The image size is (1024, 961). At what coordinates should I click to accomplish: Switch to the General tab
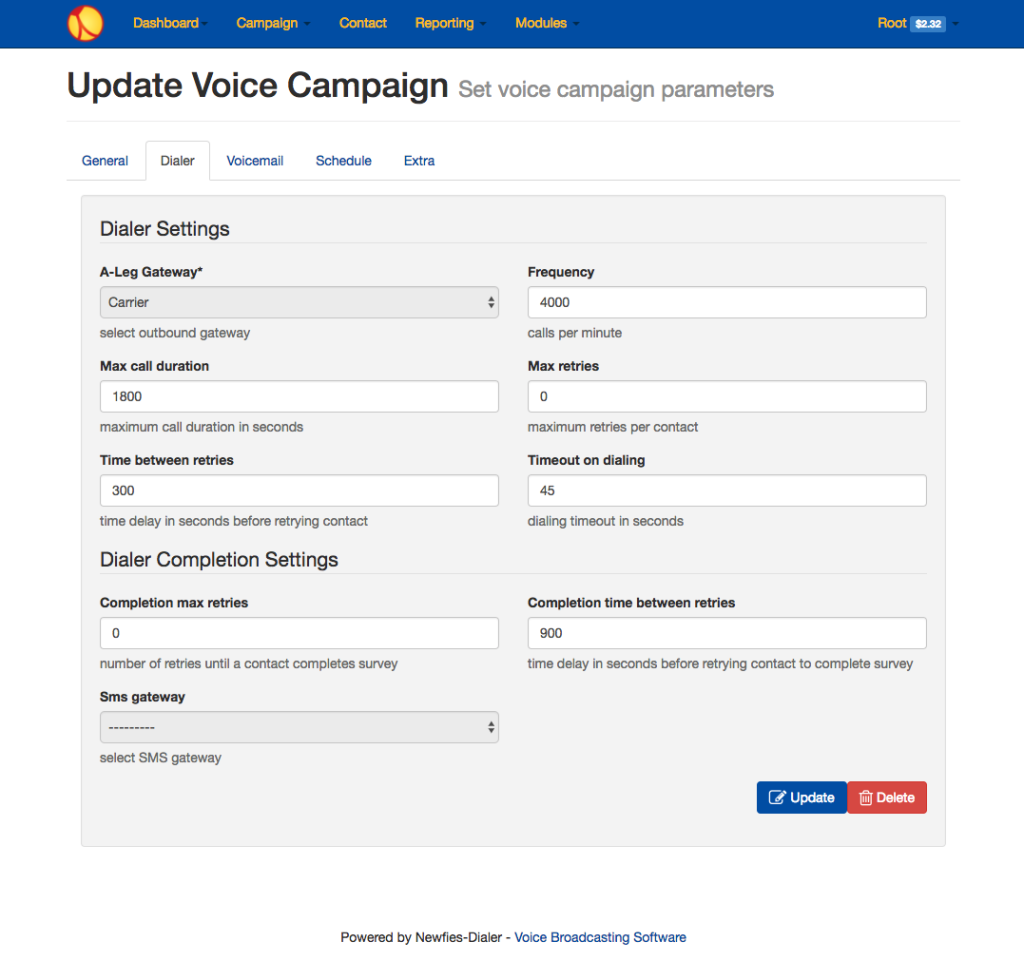click(105, 161)
